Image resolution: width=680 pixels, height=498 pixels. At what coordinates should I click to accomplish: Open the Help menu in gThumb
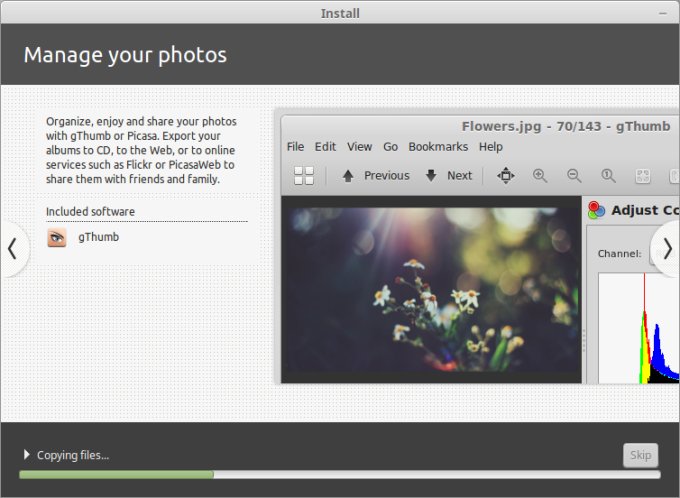pos(490,147)
